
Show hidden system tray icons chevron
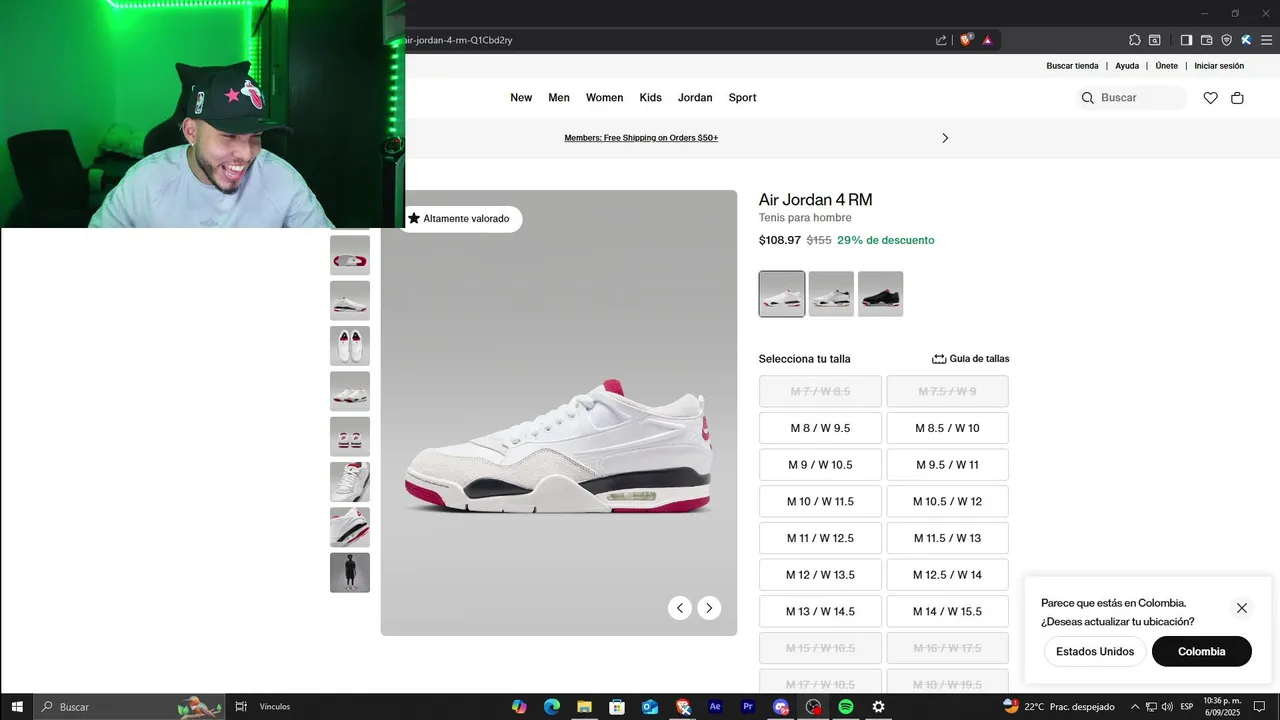(1135, 707)
